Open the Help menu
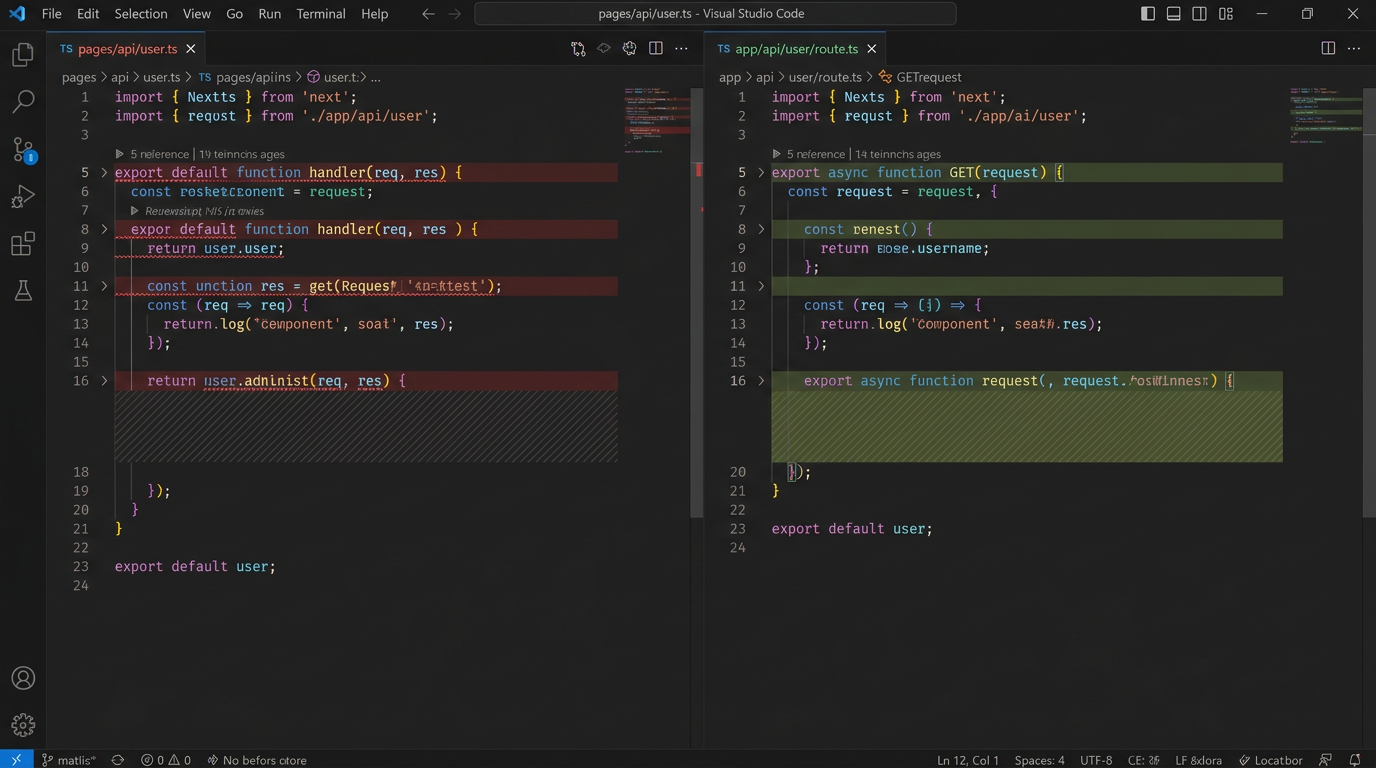The image size is (1376, 768). (x=374, y=14)
